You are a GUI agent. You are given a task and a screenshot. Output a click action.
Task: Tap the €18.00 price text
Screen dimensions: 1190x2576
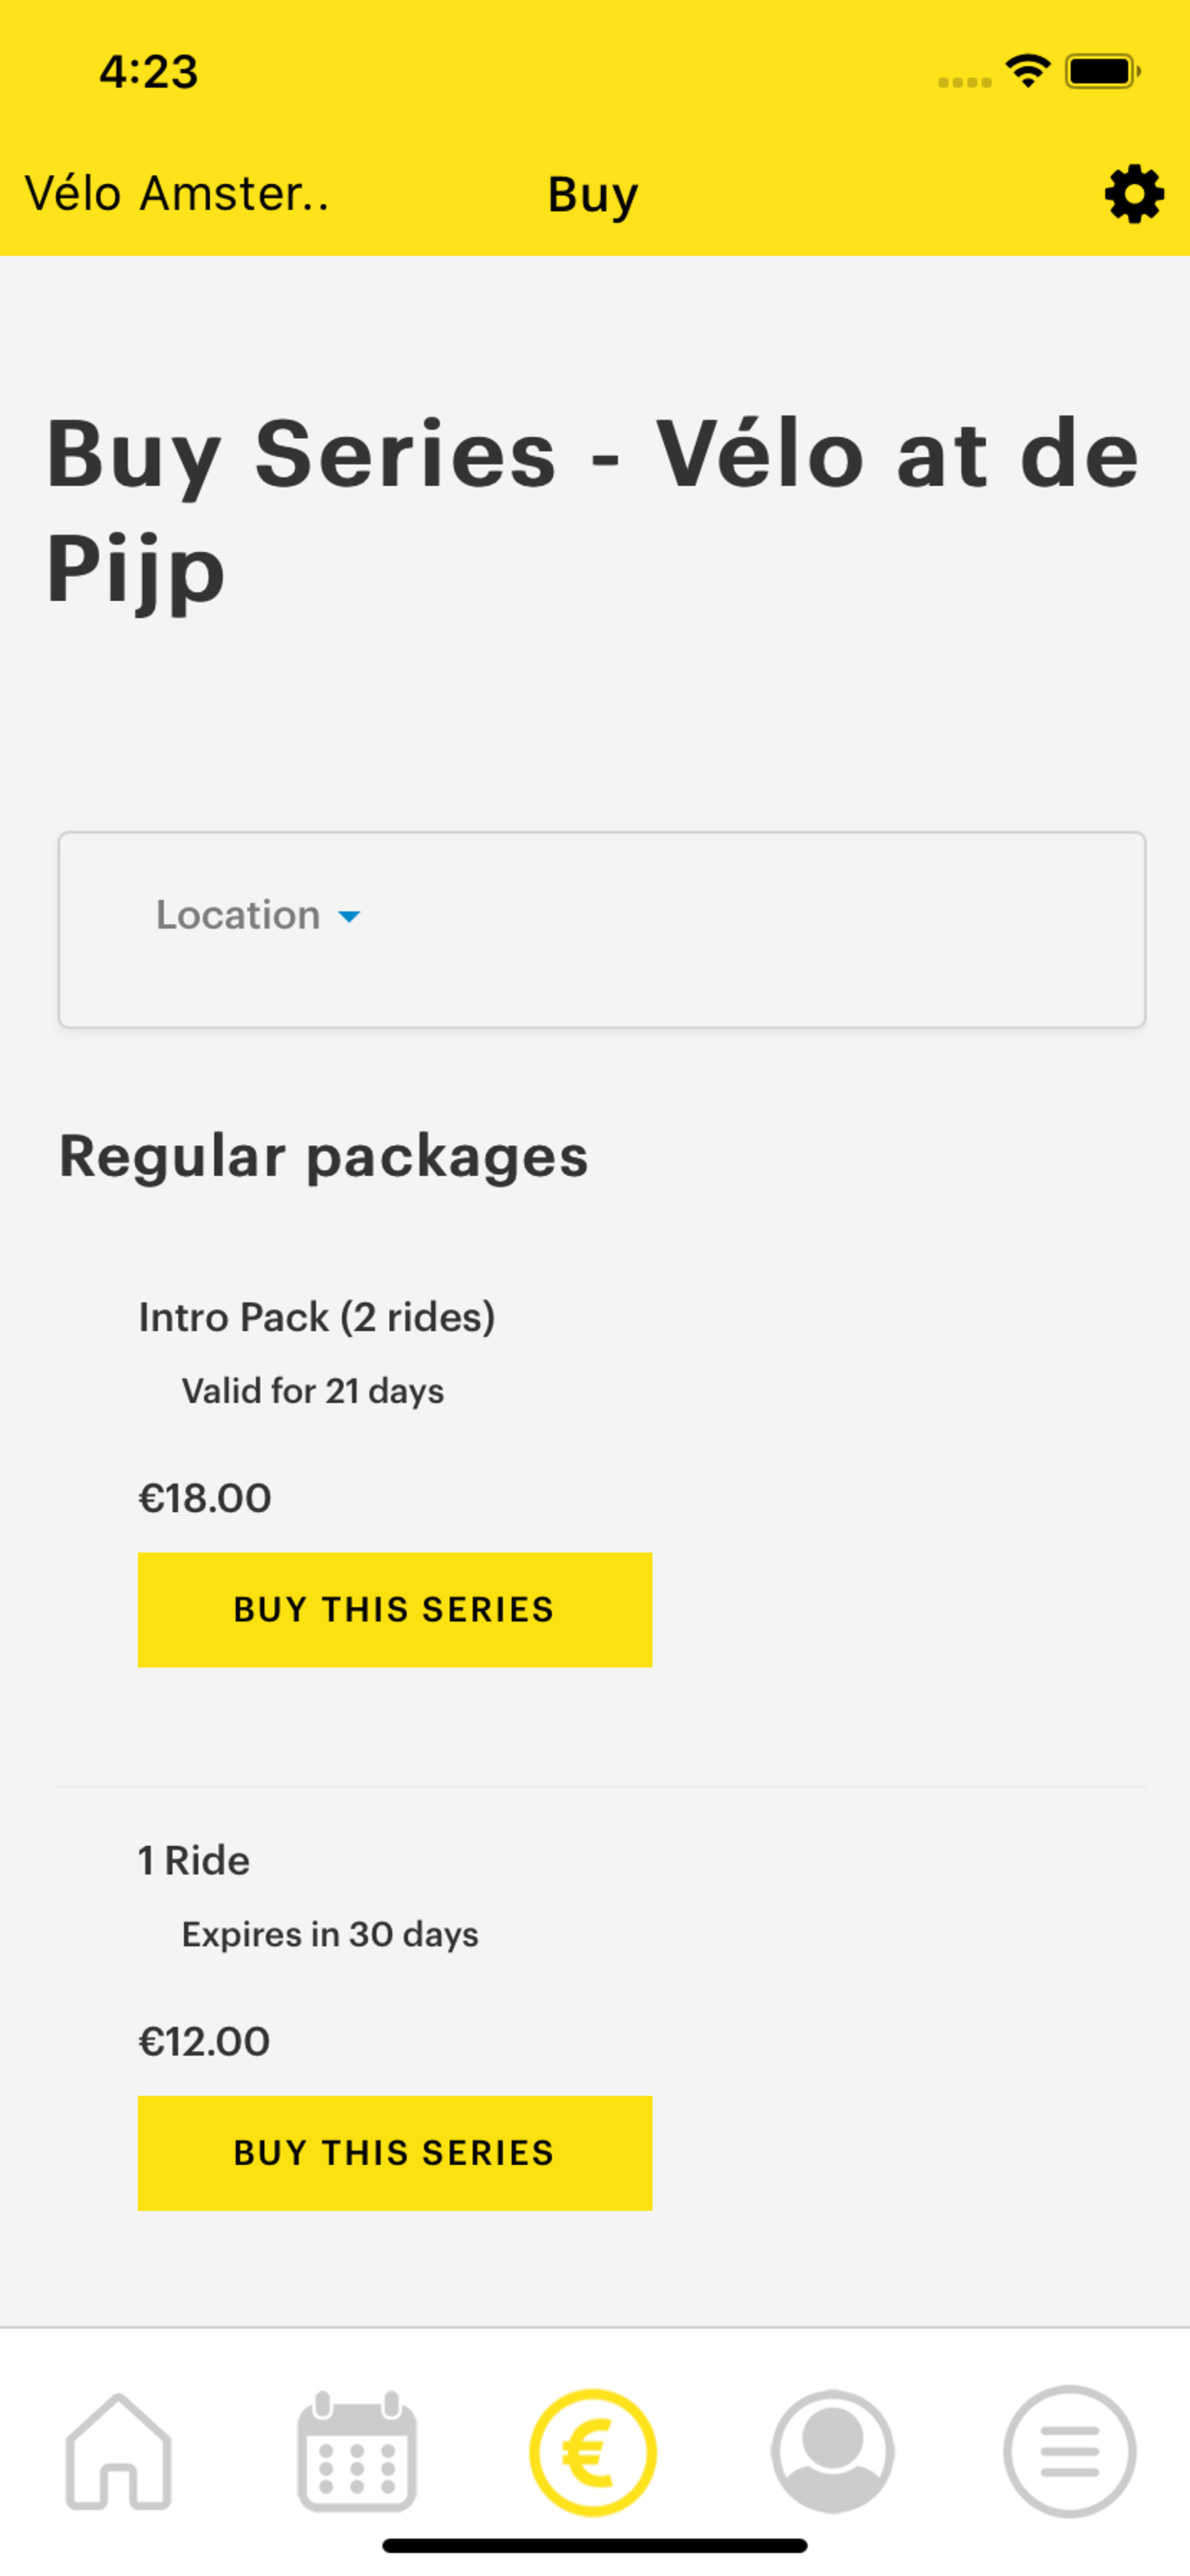coord(205,1498)
